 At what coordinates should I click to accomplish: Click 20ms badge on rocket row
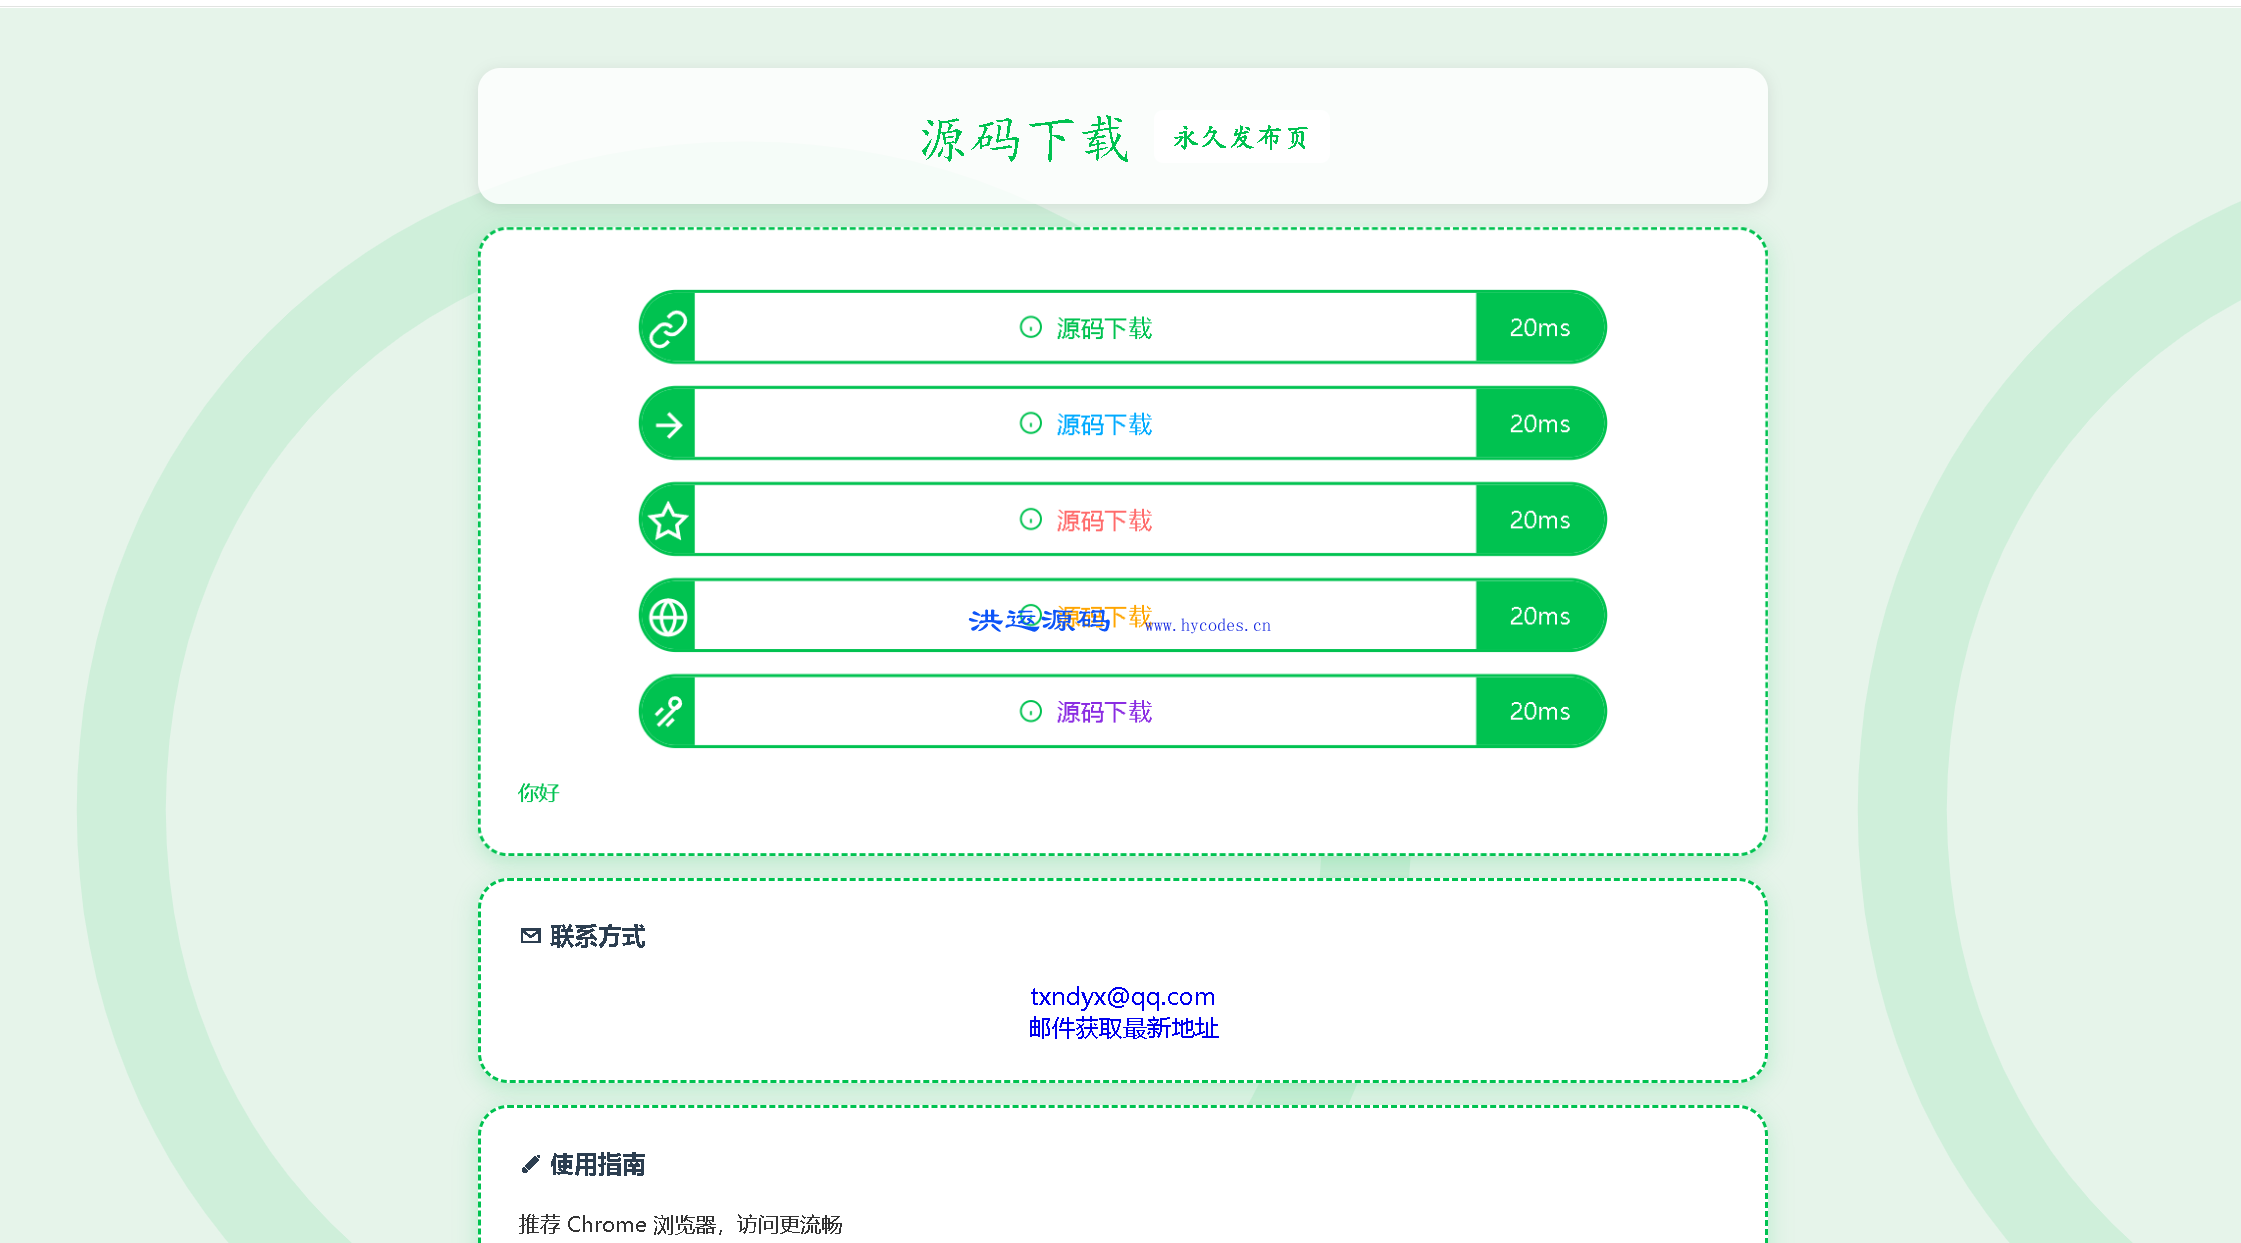click(x=1540, y=712)
